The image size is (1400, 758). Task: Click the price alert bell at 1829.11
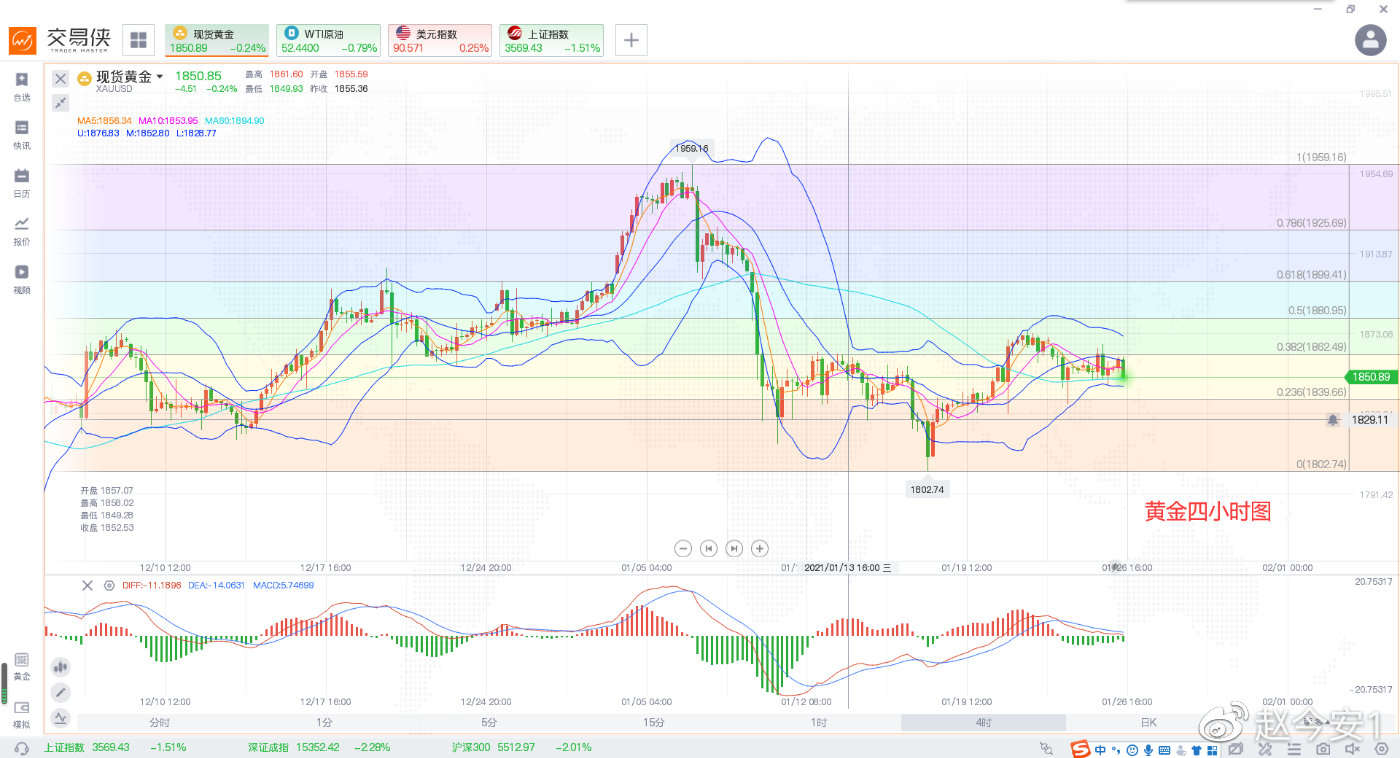coord(1333,420)
